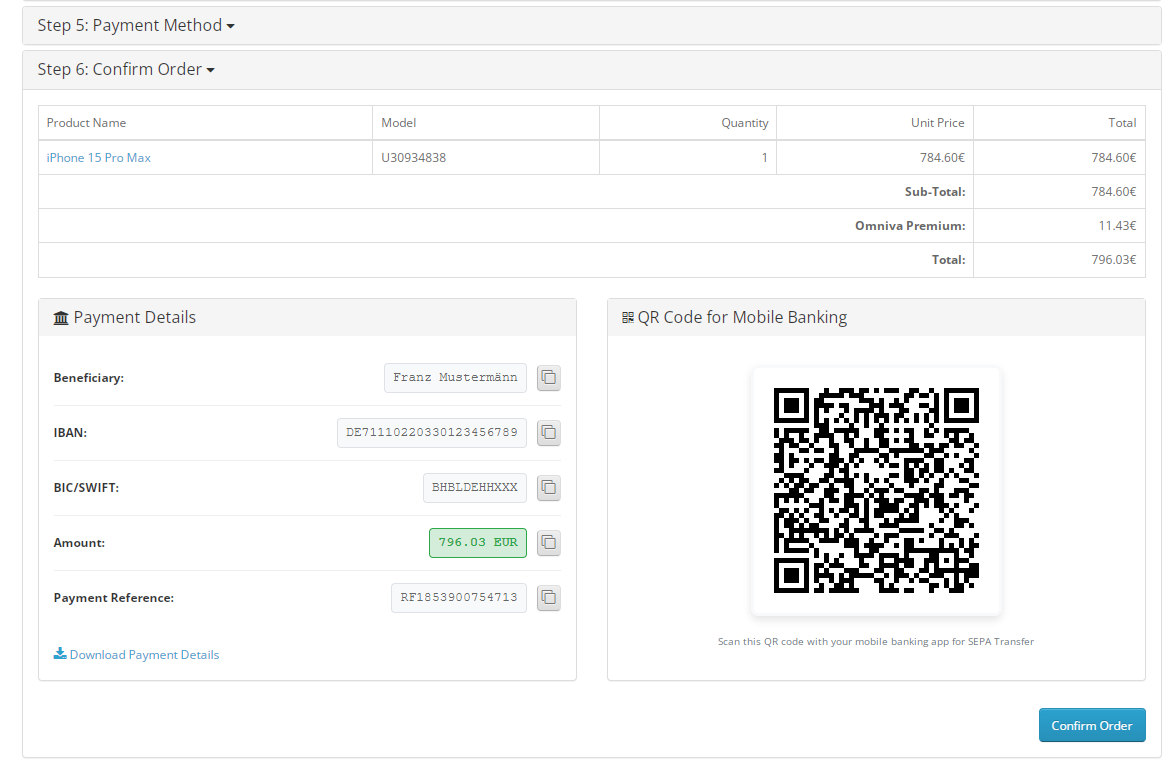Copy the IBAN number
The width and height of the screenshot is (1175, 776).
pos(549,432)
